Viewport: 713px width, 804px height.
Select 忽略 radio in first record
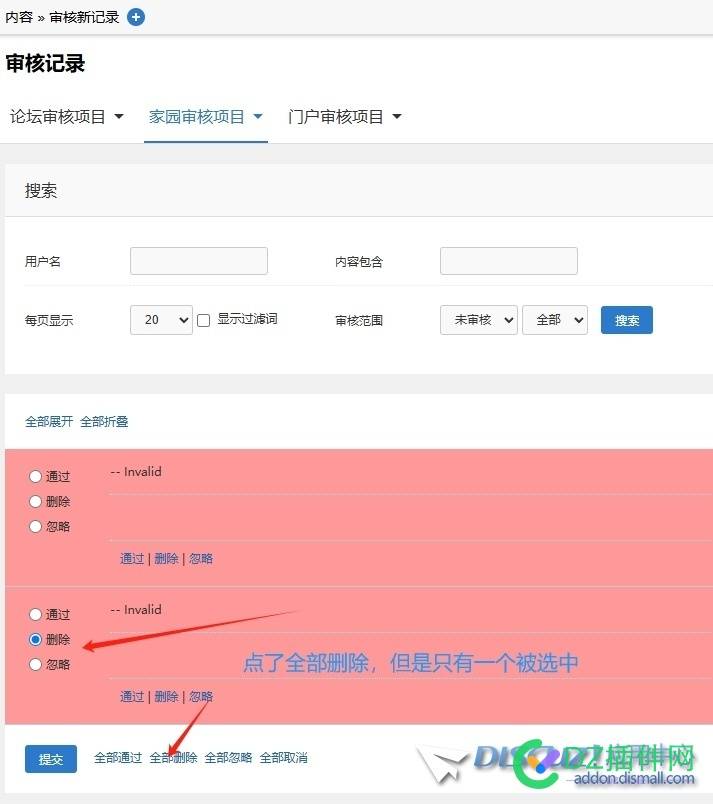[35, 526]
